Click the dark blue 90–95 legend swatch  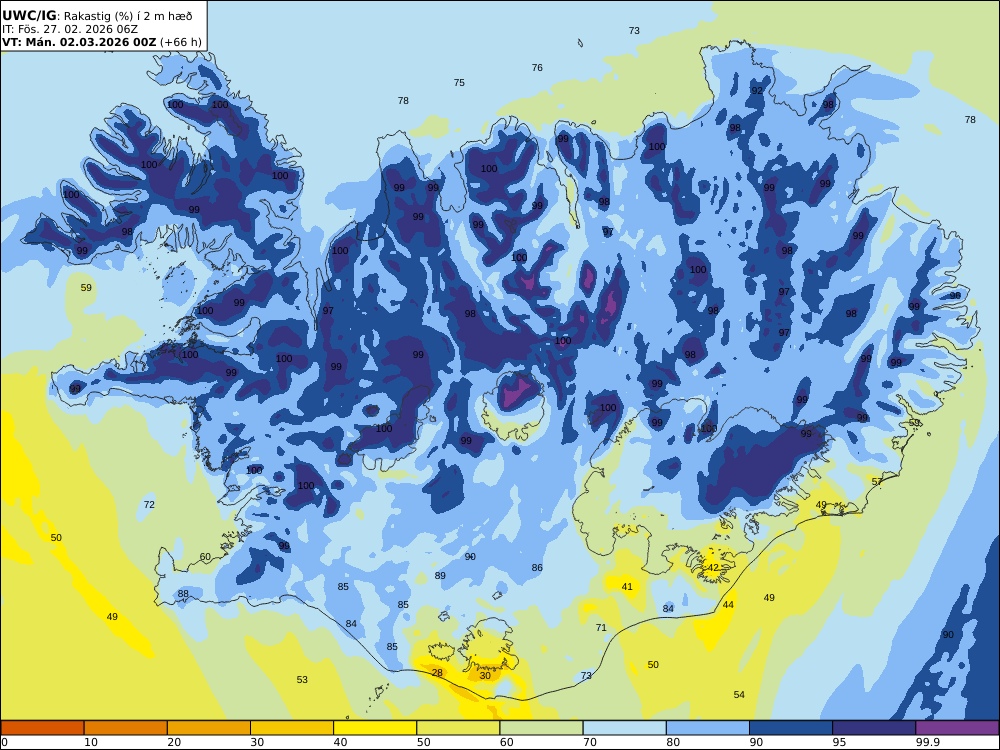(791, 728)
